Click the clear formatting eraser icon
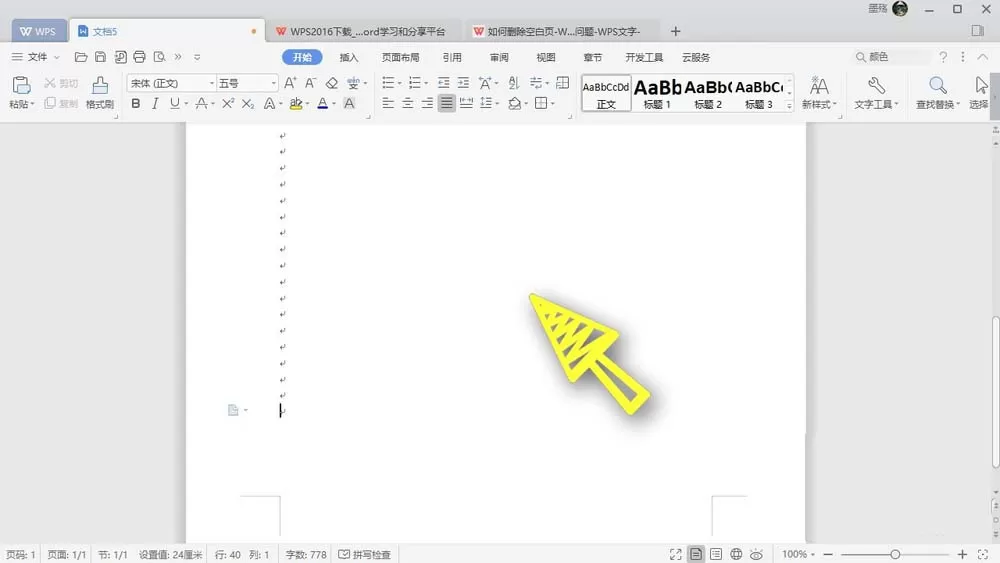Image resolution: width=1000 pixels, height=563 pixels. (x=332, y=83)
